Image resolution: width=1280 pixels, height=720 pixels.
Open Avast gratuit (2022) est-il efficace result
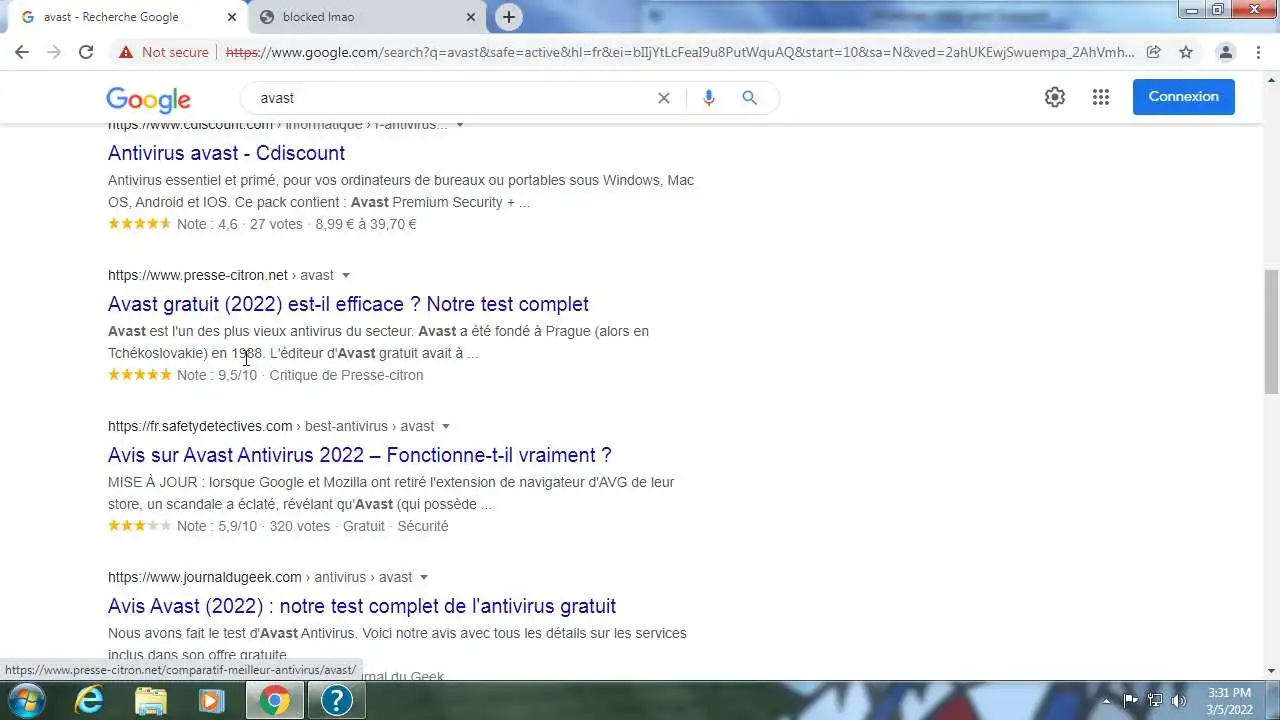[x=348, y=304]
